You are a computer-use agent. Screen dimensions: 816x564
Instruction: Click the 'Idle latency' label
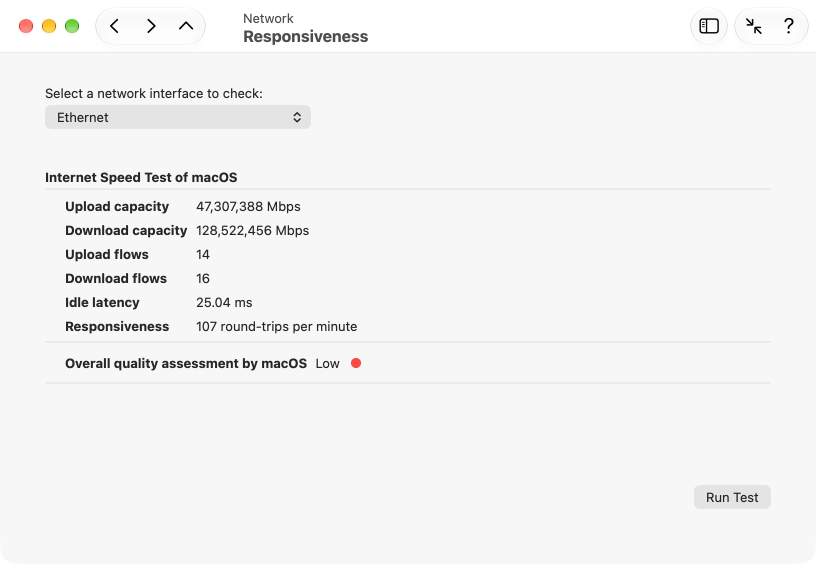coord(102,302)
